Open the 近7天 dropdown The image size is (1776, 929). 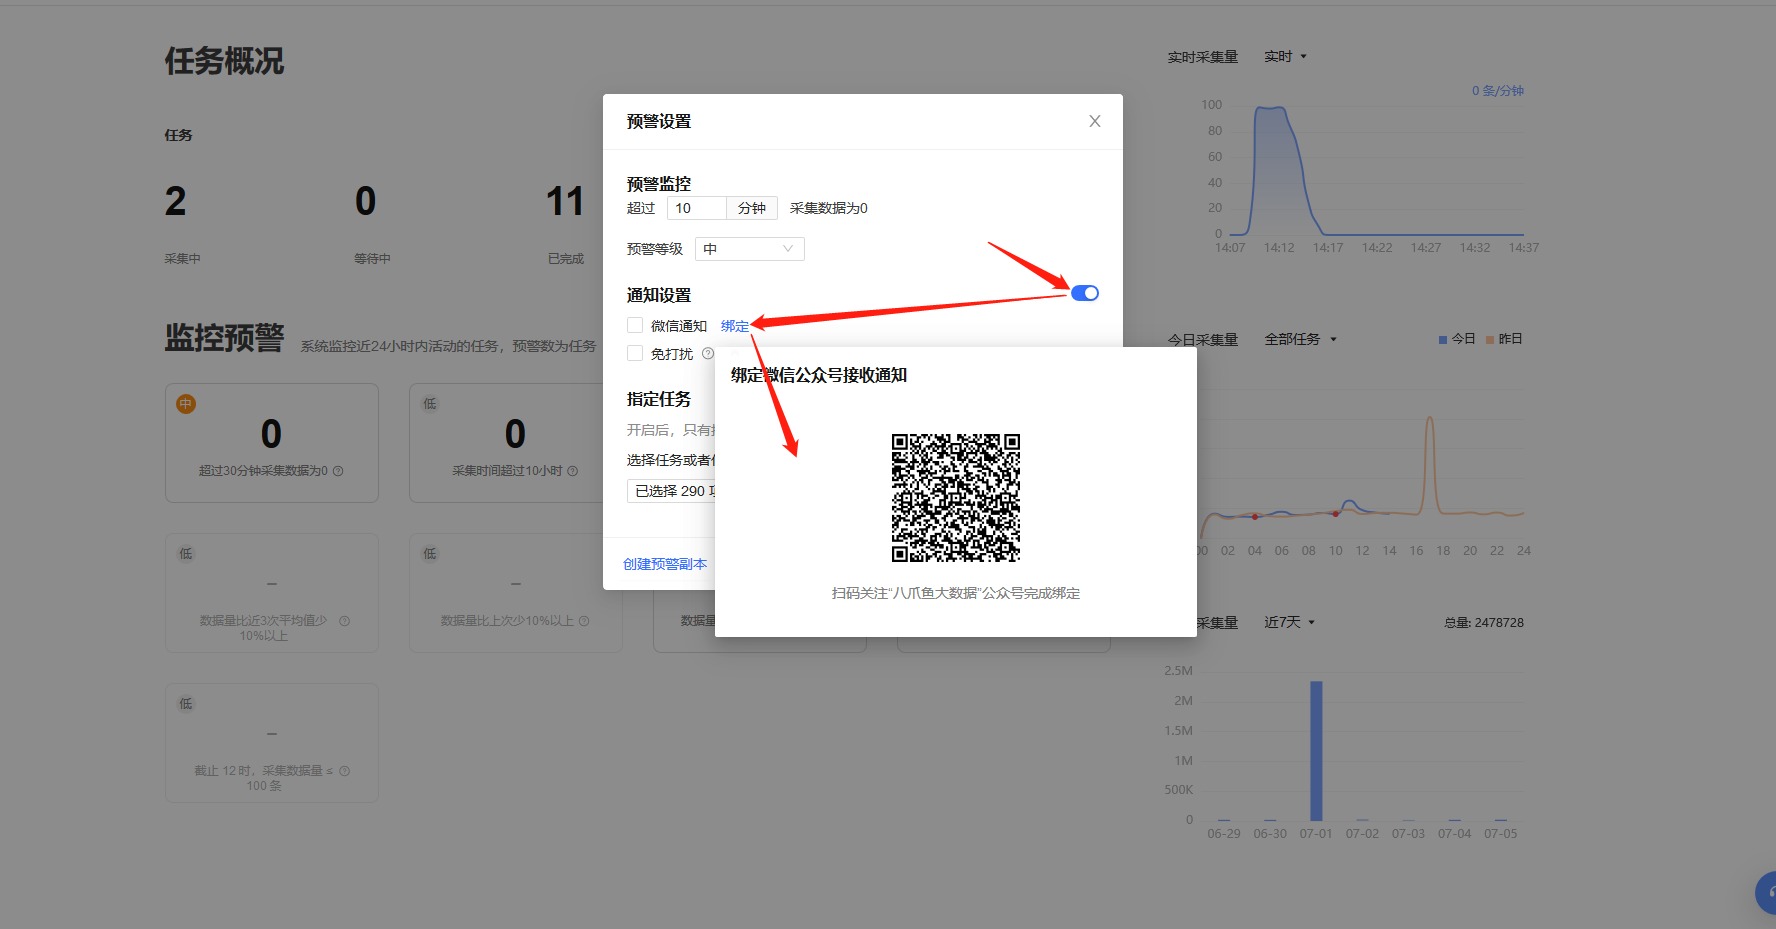[1289, 622]
